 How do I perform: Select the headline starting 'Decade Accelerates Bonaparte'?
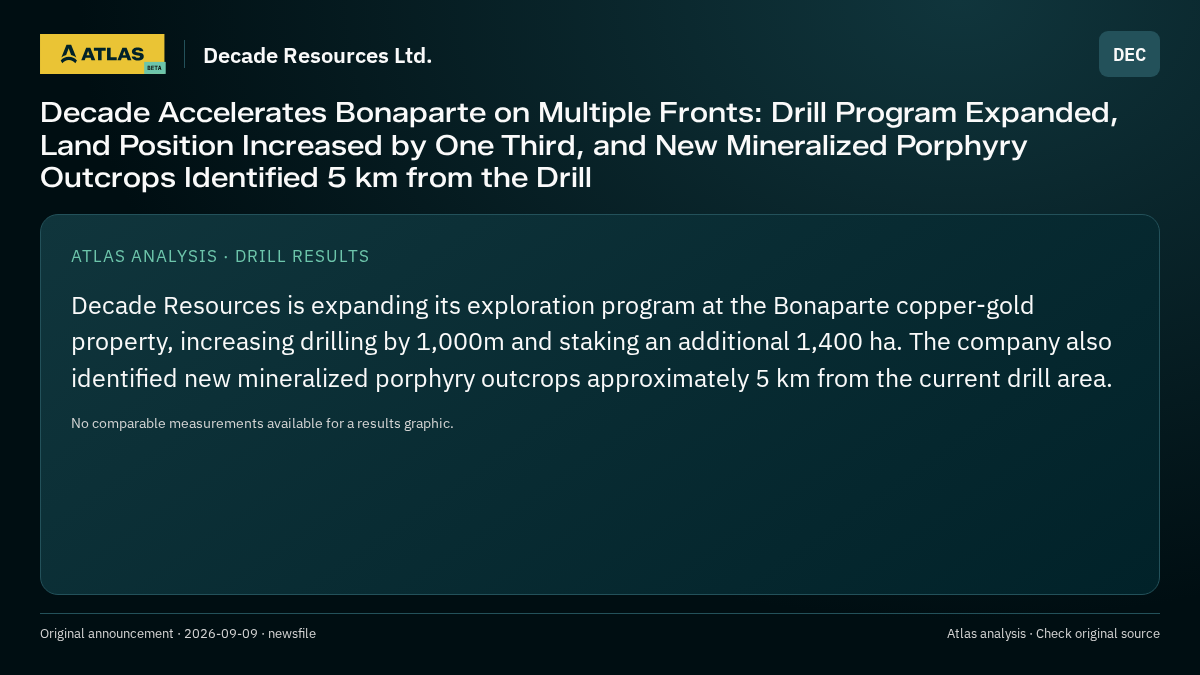point(579,145)
